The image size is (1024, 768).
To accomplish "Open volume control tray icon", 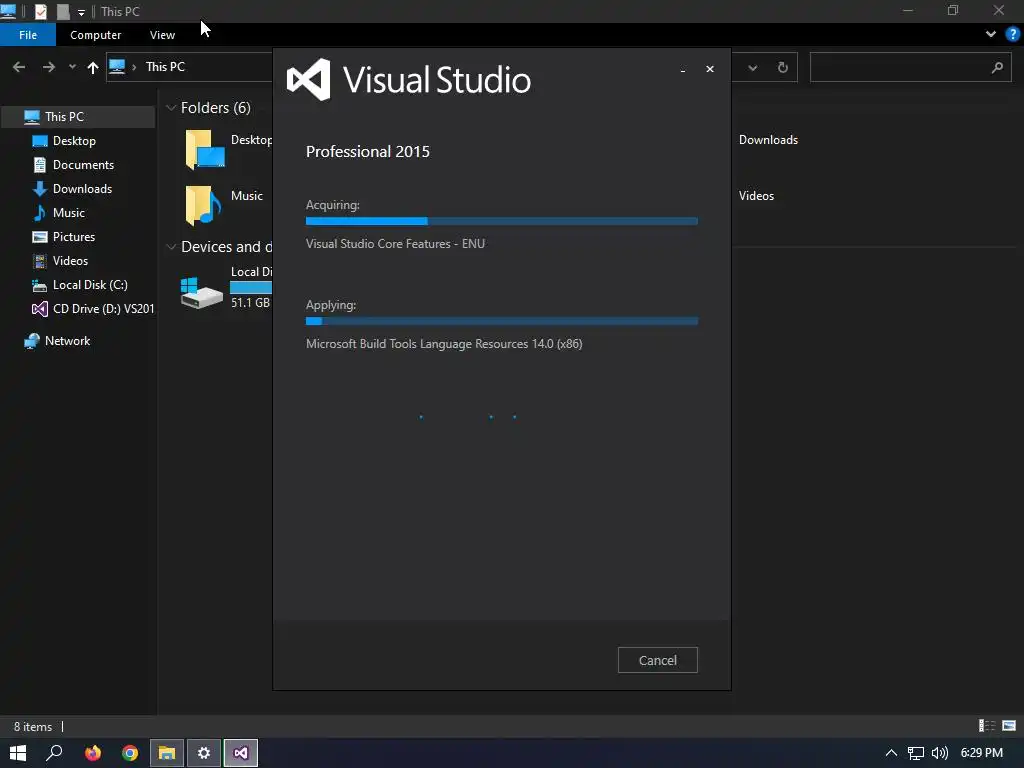I will [x=940, y=753].
